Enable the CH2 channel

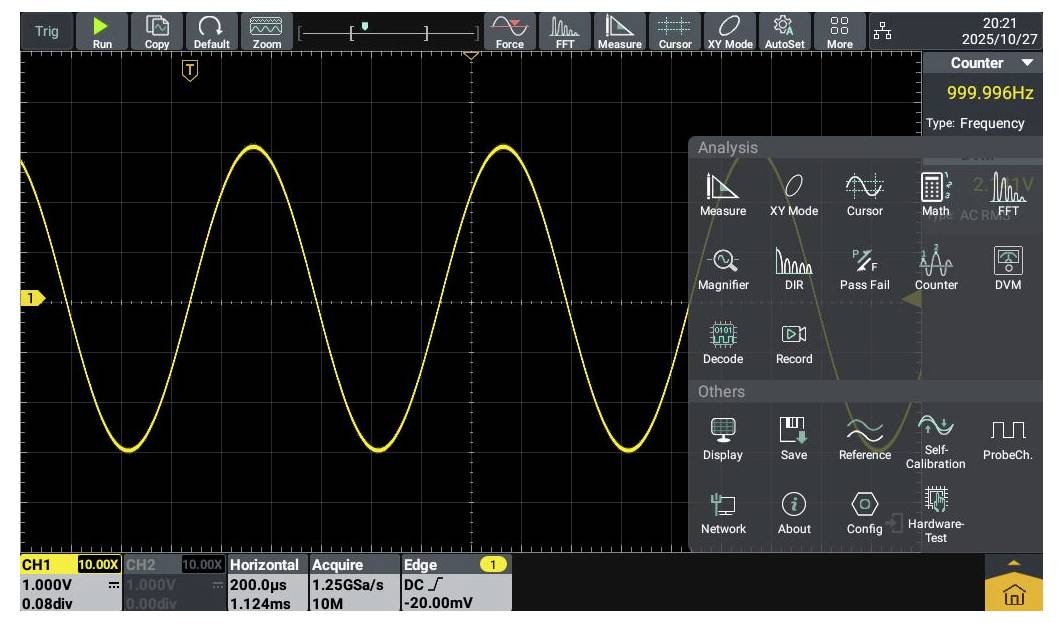pyautogui.click(x=150, y=566)
